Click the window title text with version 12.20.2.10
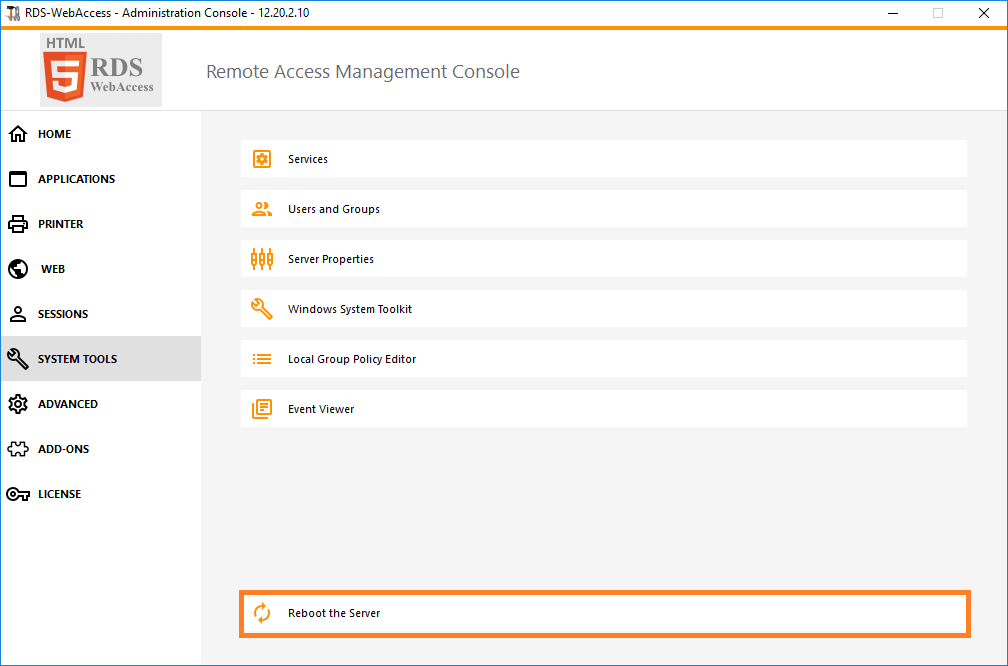Viewport: 1008px width, 666px height. click(167, 13)
